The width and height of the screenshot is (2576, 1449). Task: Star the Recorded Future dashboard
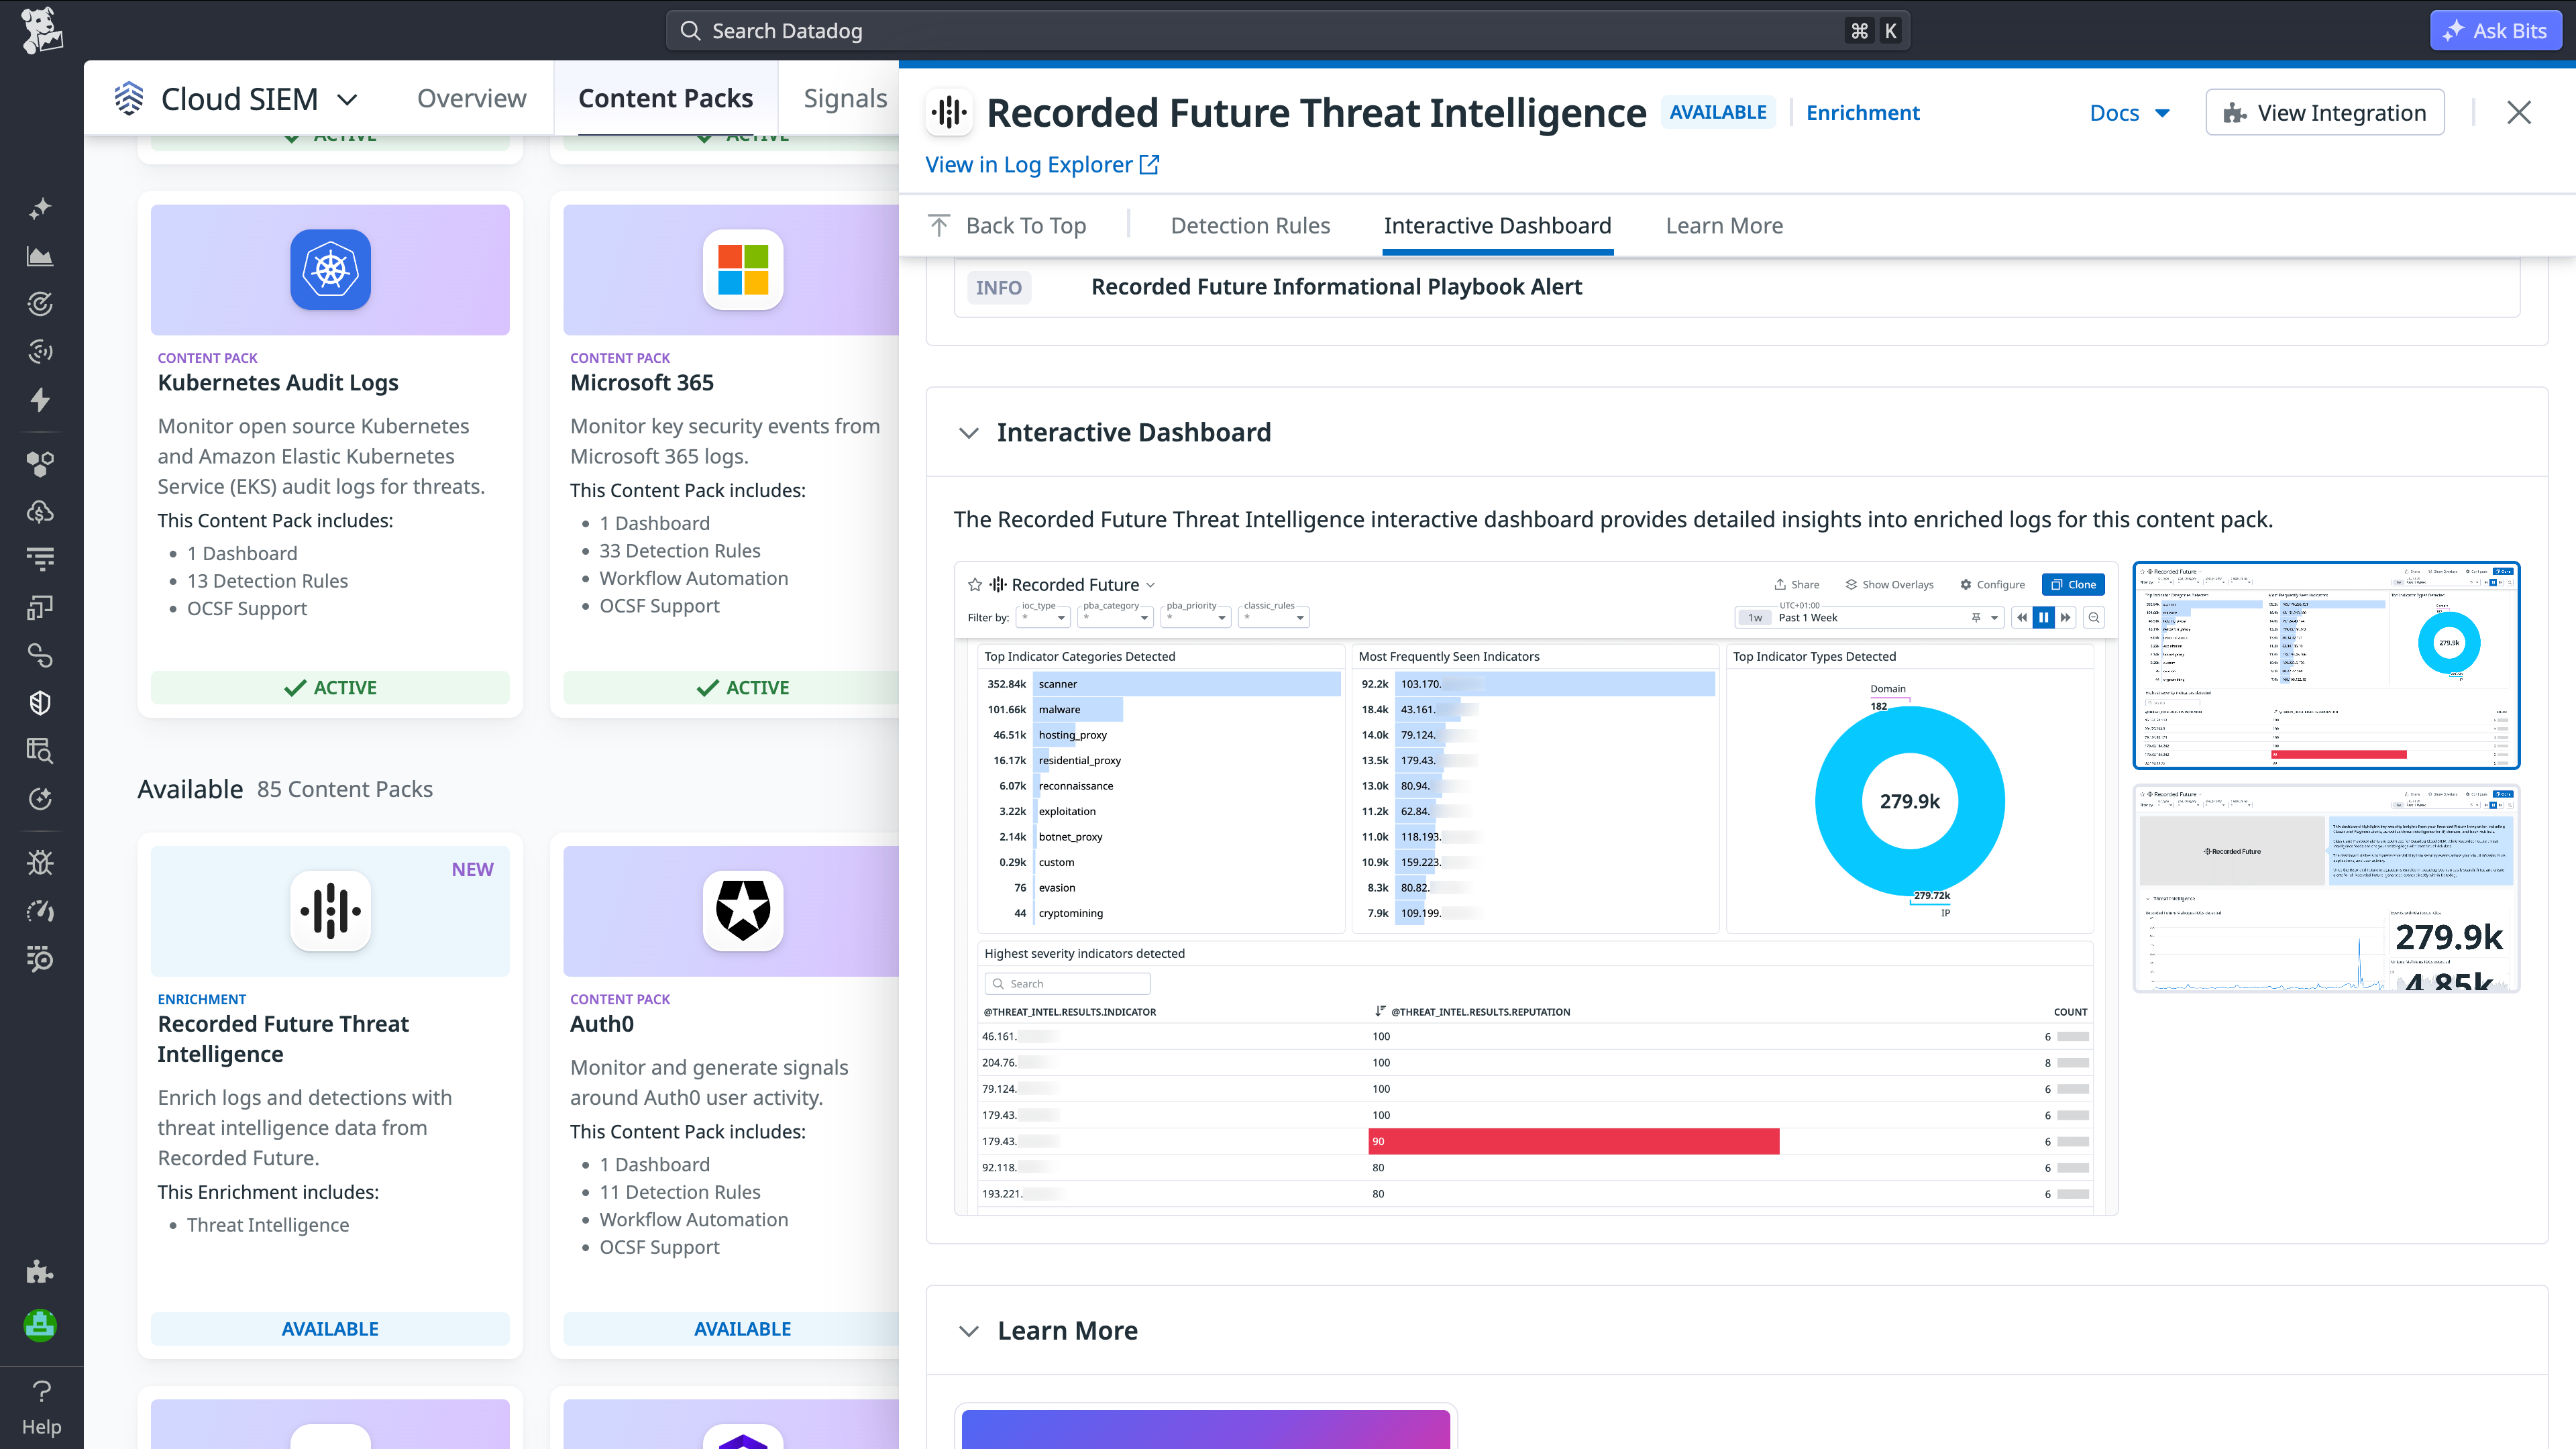pyautogui.click(x=975, y=584)
